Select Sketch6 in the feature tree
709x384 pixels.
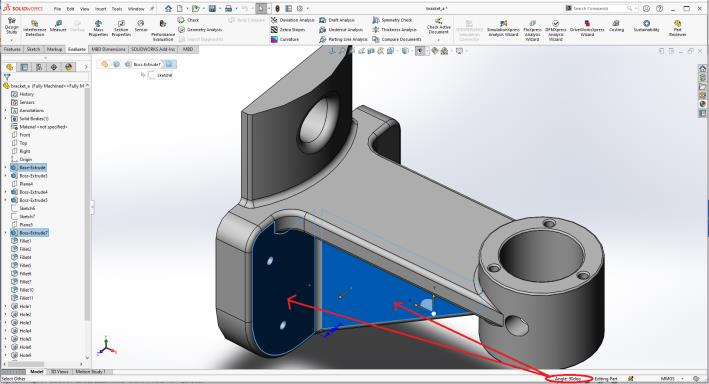(23, 208)
